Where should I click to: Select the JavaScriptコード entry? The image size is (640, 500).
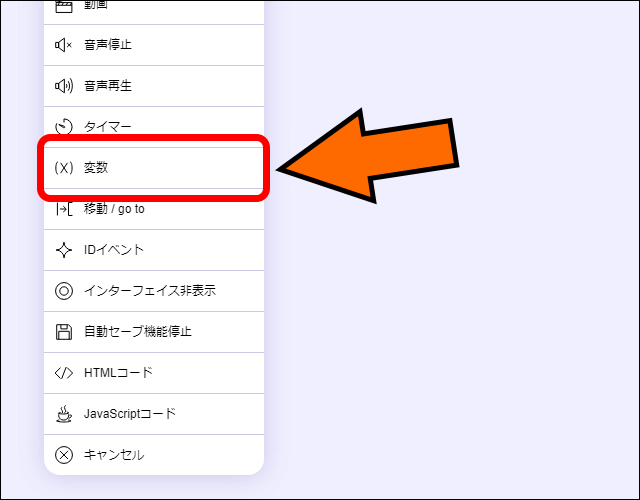point(154,414)
